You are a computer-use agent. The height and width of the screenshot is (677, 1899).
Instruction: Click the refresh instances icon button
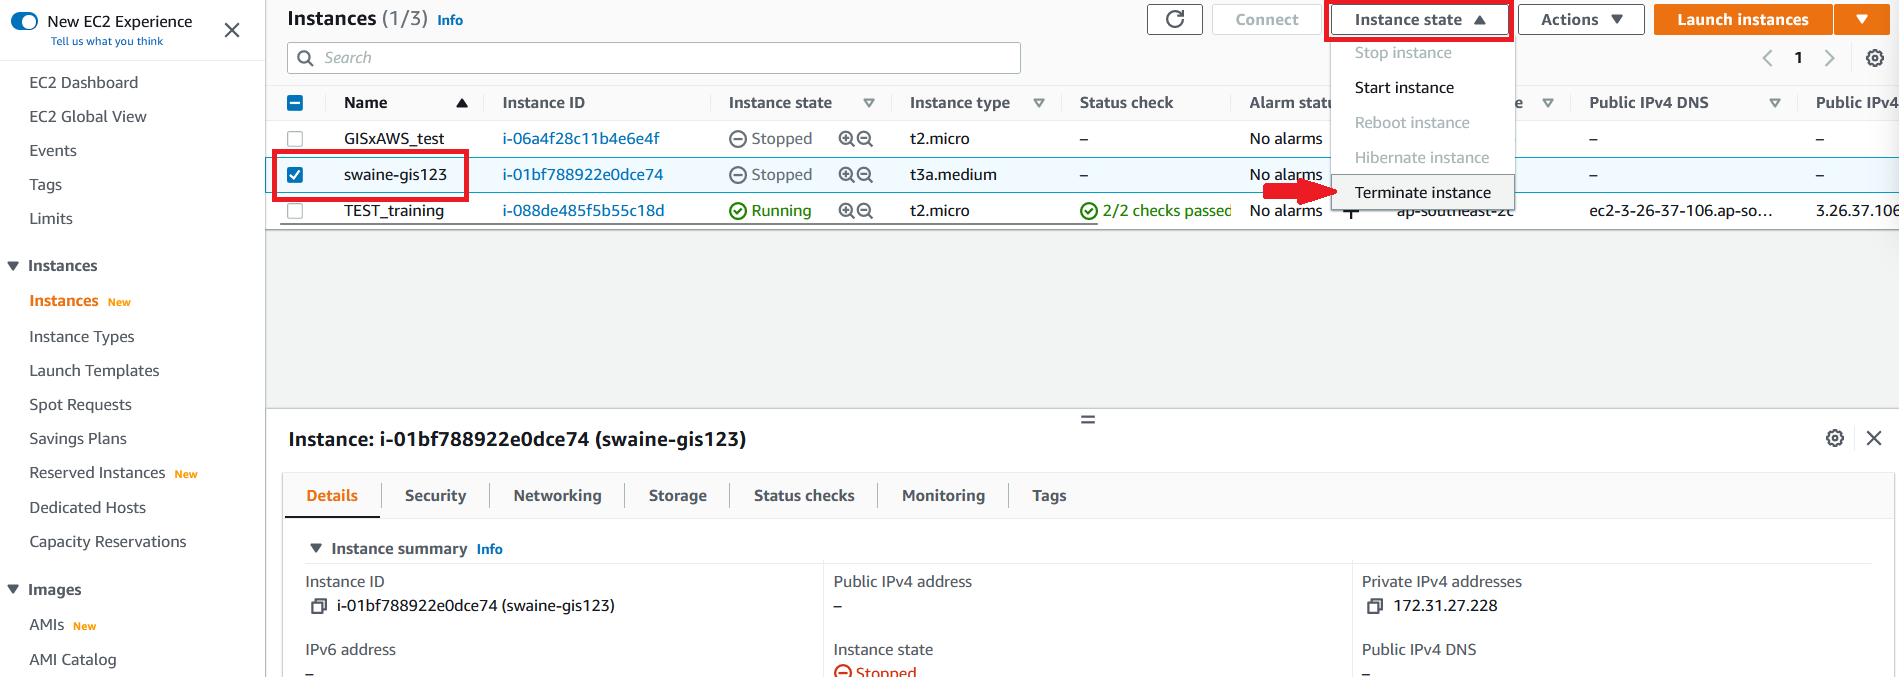tap(1175, 19)
